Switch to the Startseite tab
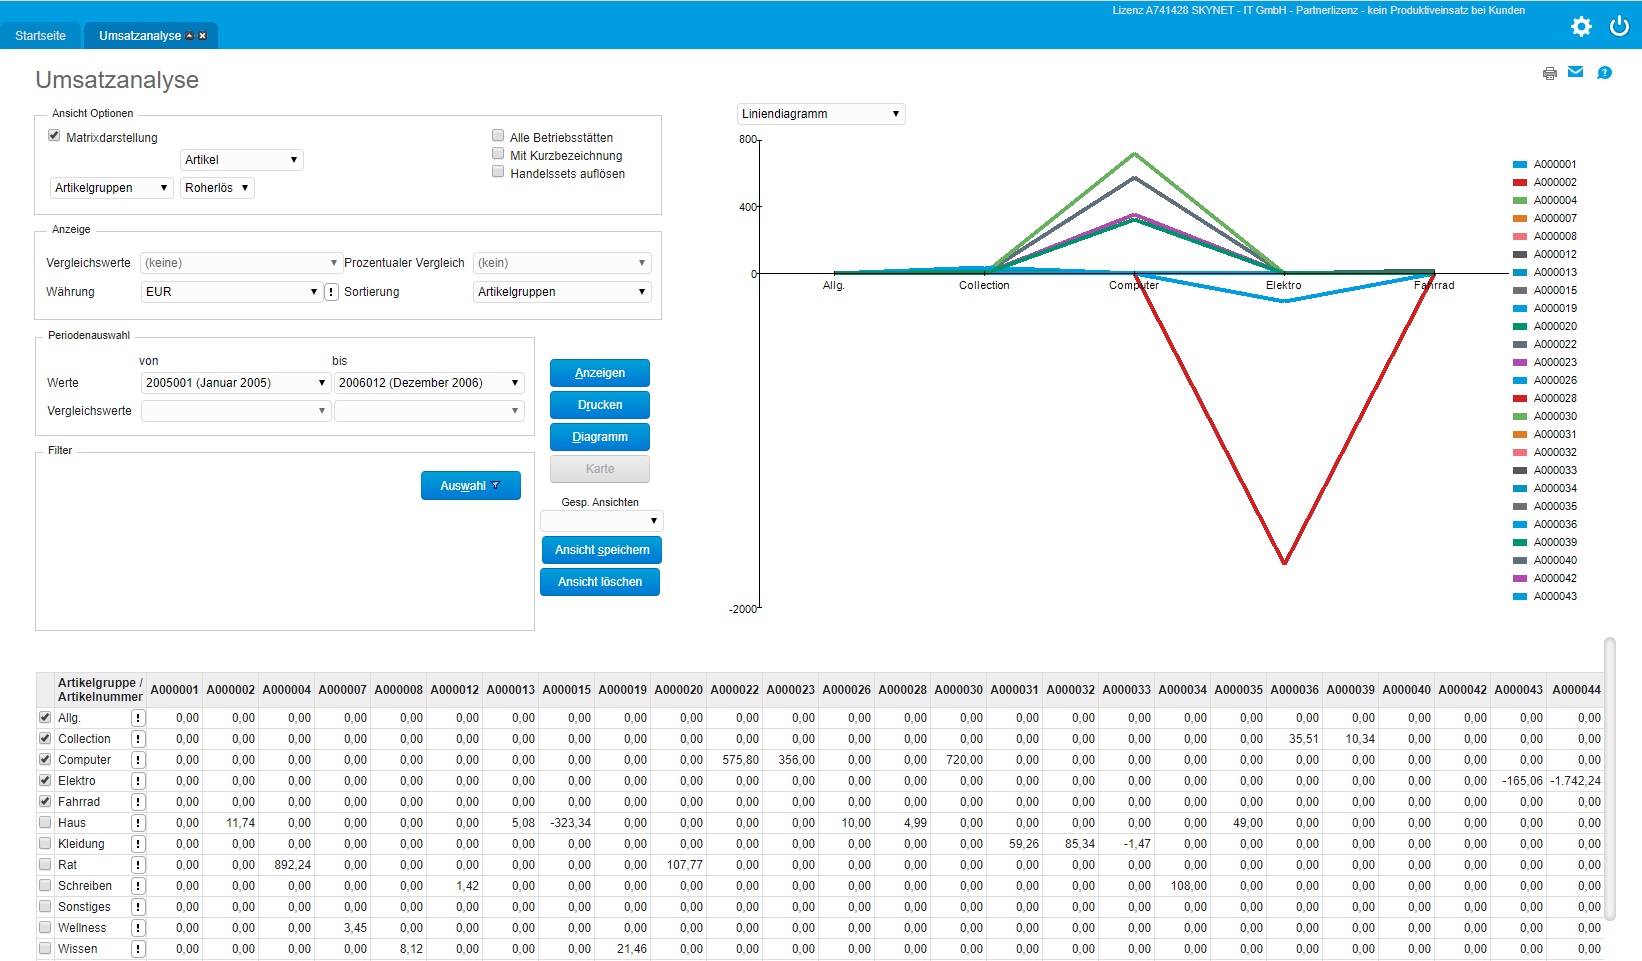This screenshot has height=961, width=1642. point(40,36)
